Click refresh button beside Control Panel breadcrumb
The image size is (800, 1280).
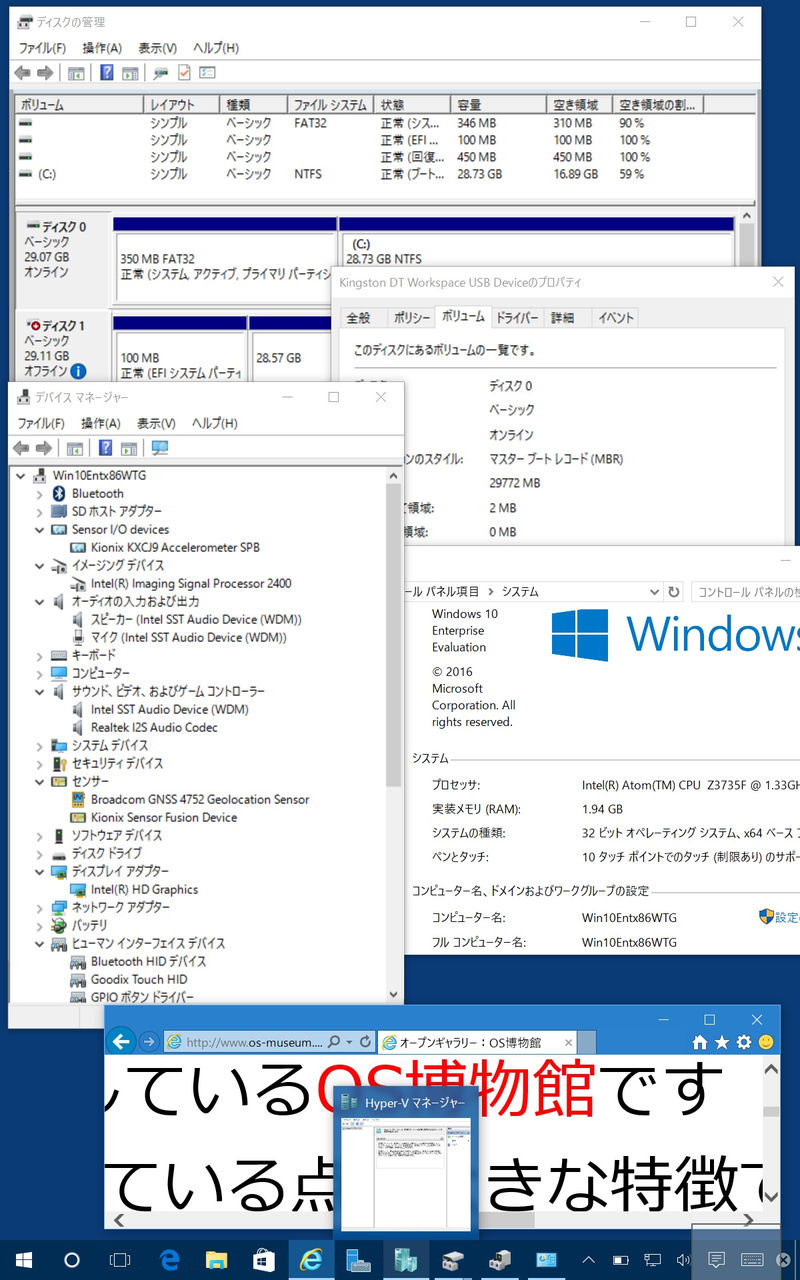coord(674,592)
